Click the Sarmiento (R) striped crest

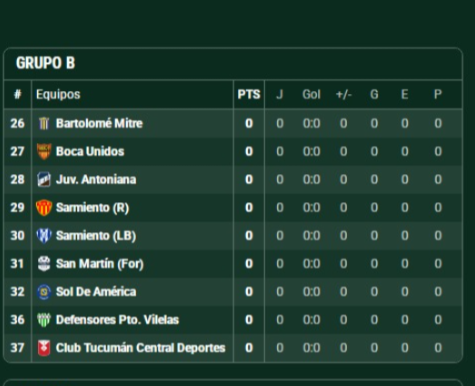tap(44, 207)
